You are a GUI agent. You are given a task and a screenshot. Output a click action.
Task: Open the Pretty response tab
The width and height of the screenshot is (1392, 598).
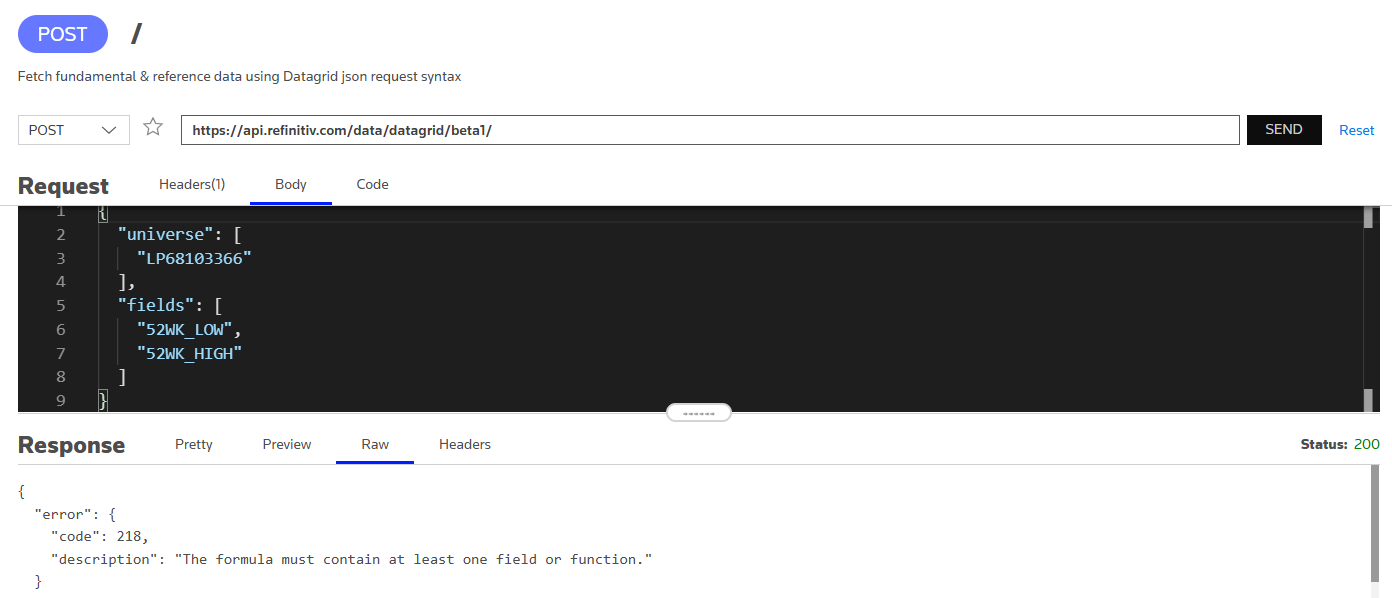pyautogui.click(x=194, y=444)
